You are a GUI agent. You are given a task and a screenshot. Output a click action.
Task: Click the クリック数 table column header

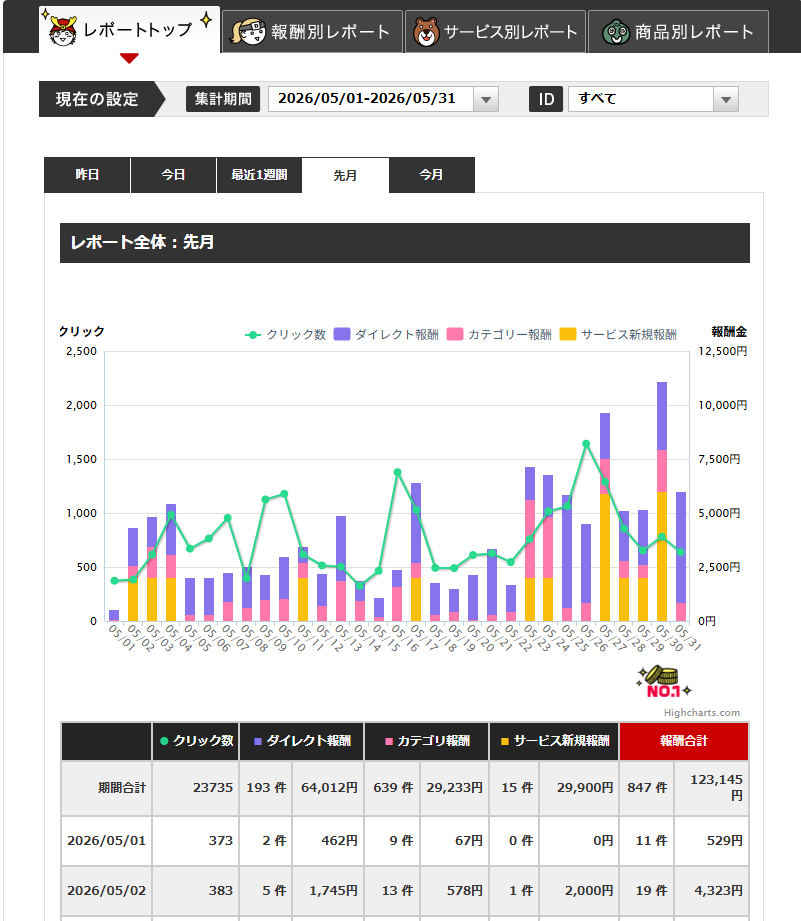(x=196, y=741)
